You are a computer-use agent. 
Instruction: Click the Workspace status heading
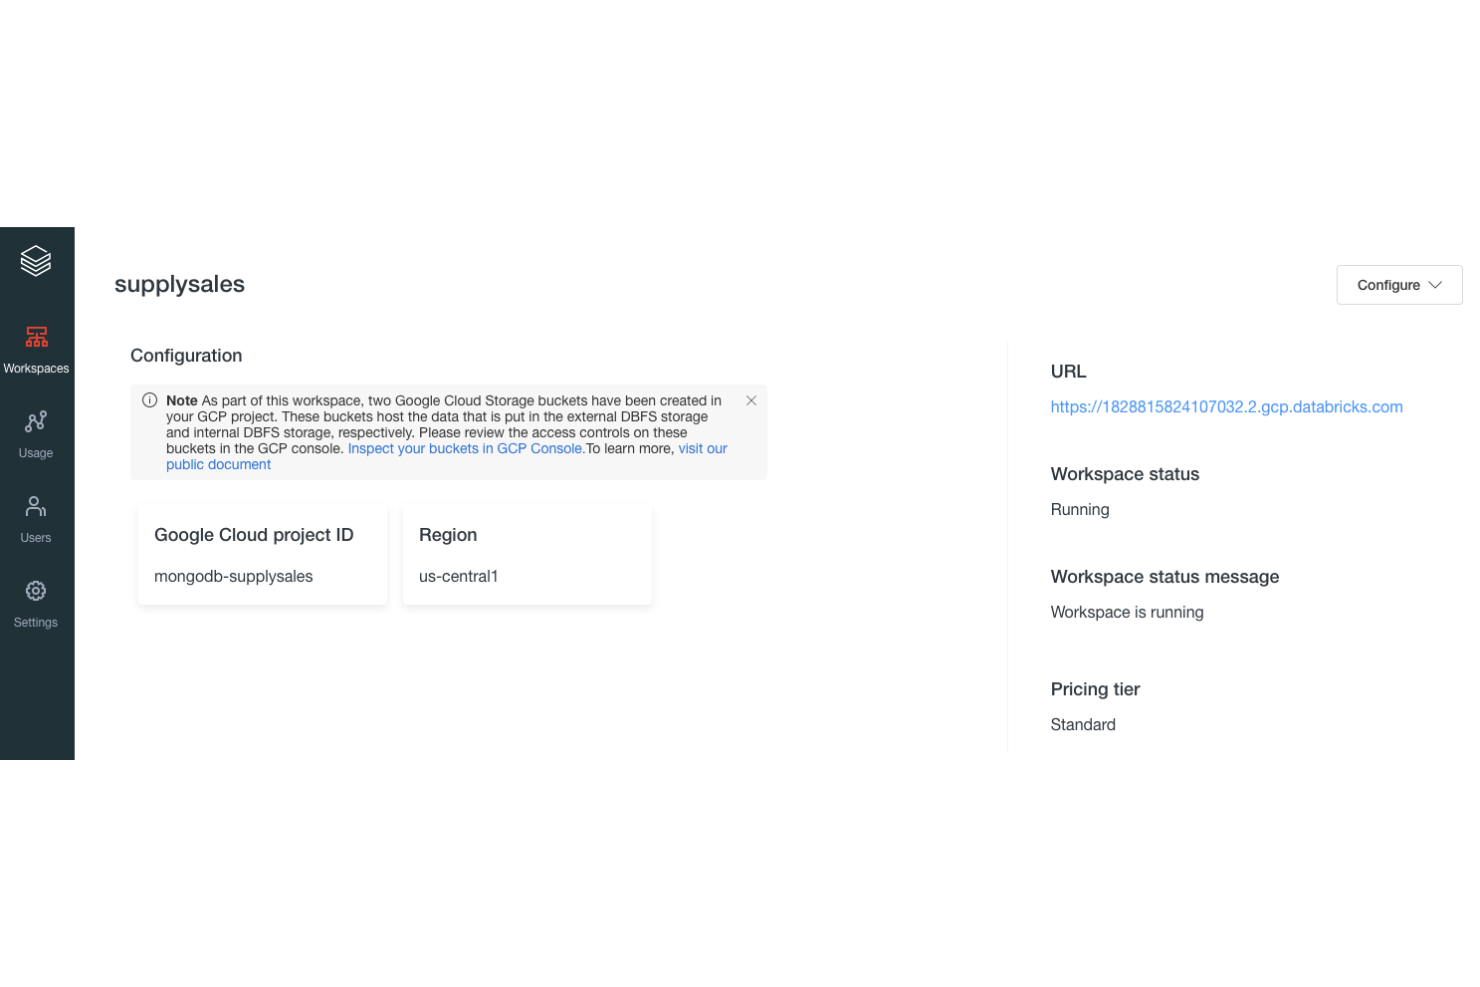pos(1125,474)
